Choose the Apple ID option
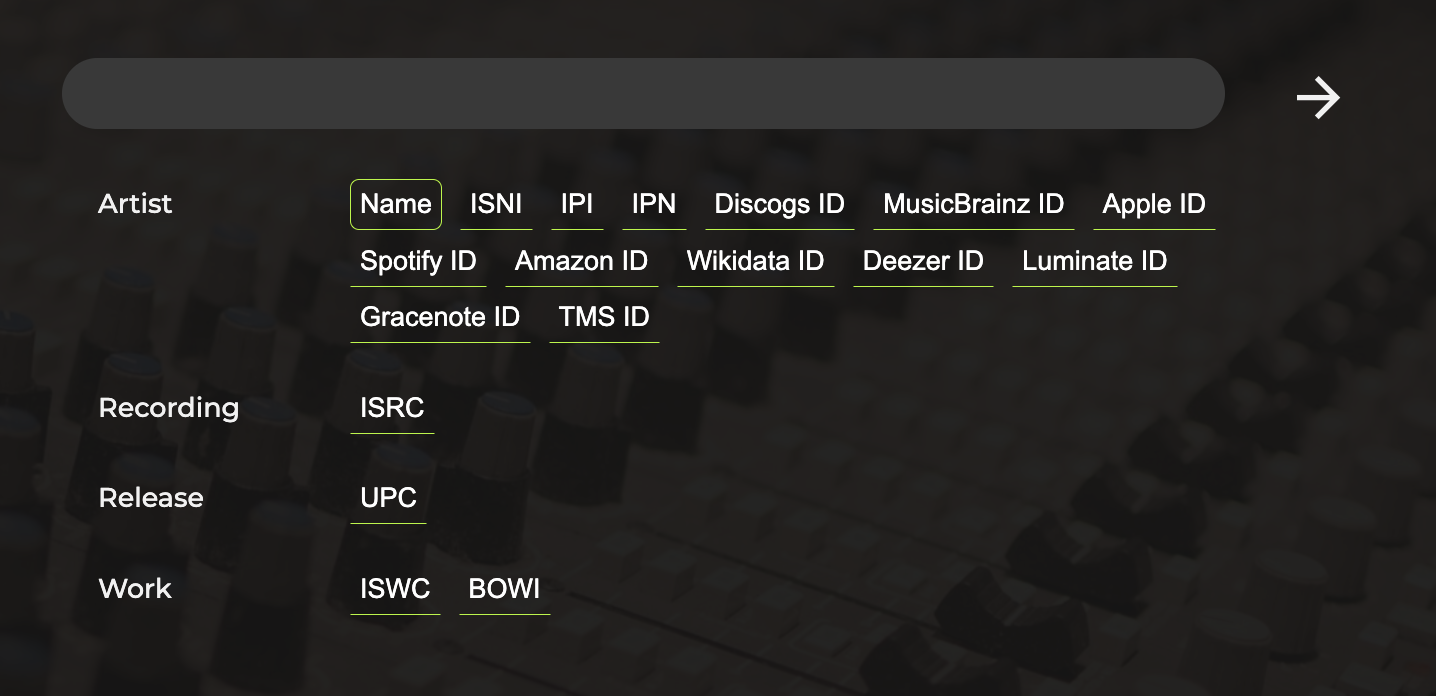This screenshot has height=696, width=1436. click(1154, 204)
